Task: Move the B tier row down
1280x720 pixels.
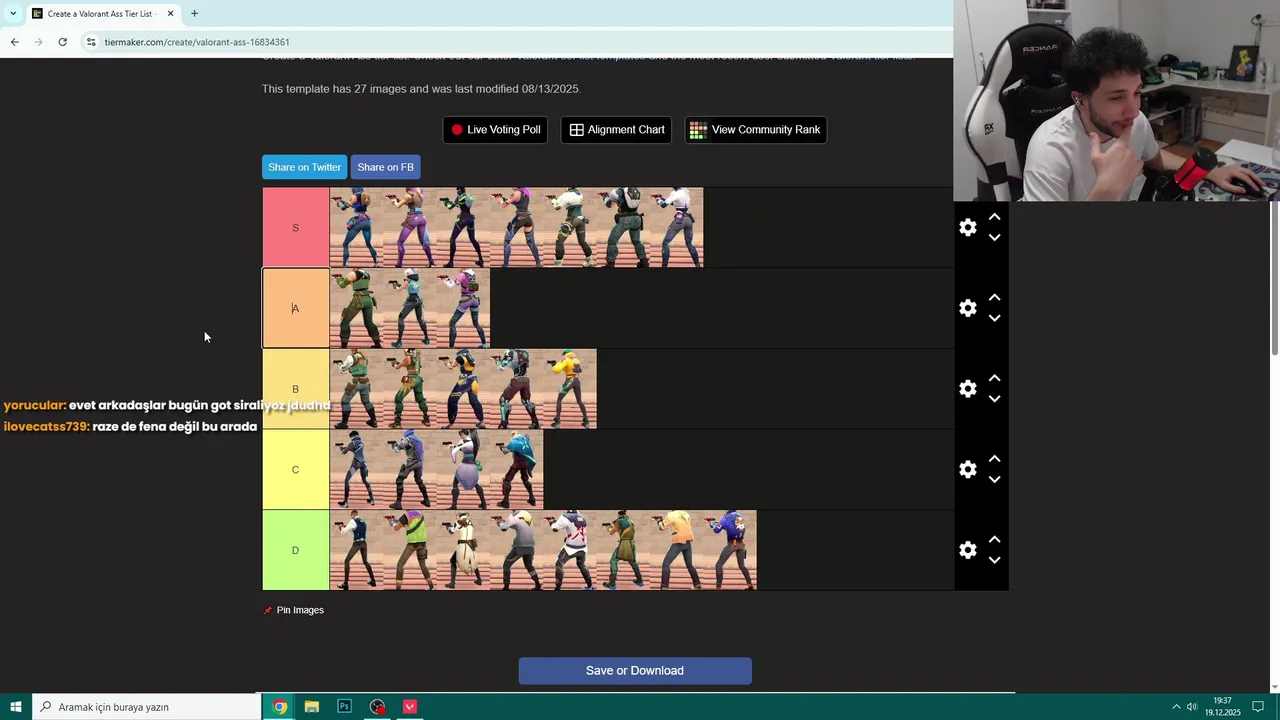Action: point(994,399)
